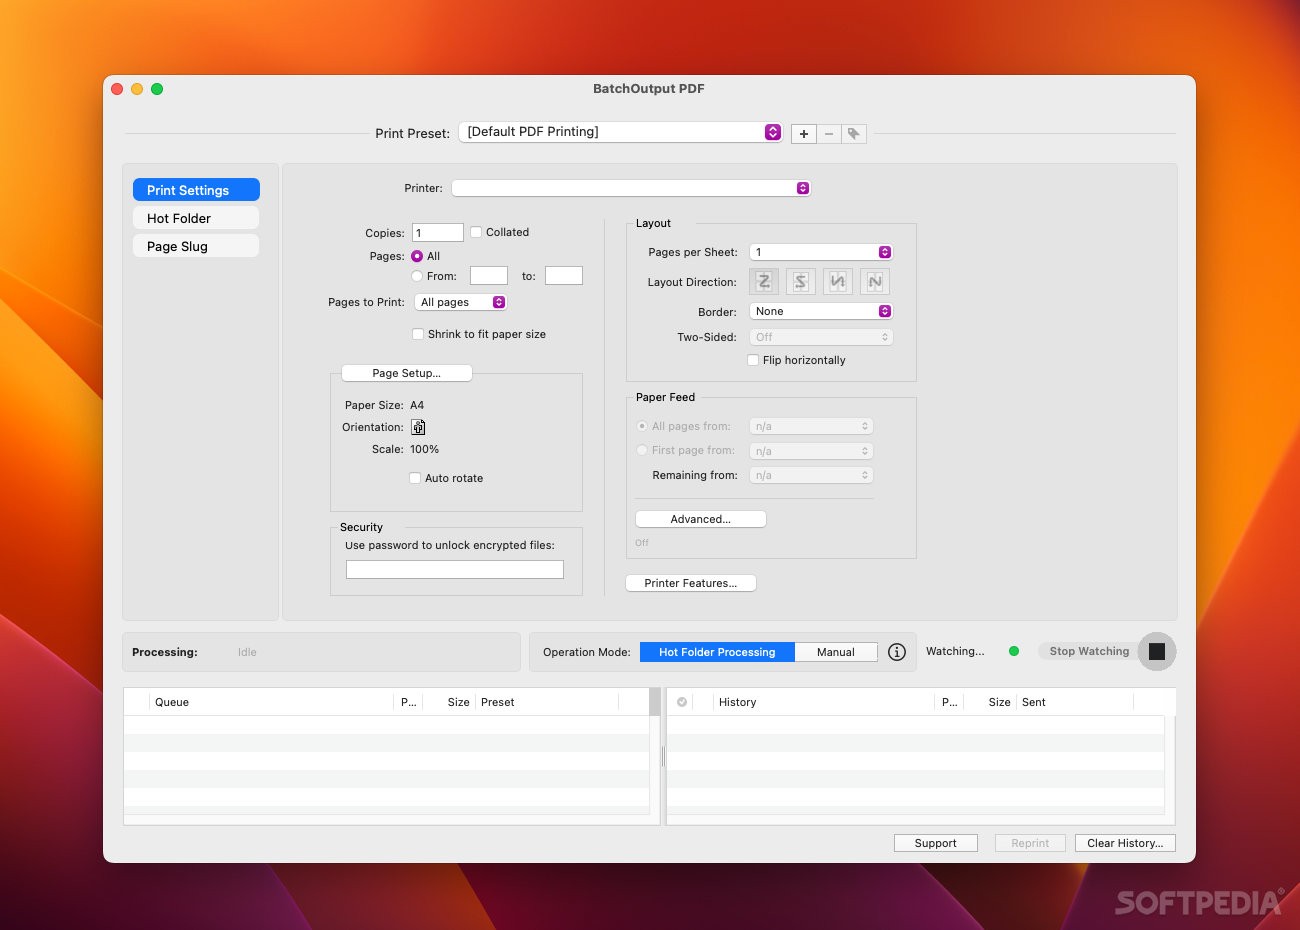1300x930 pixels.
Task: Open the First page from tray dropdown
Action: 812,451
